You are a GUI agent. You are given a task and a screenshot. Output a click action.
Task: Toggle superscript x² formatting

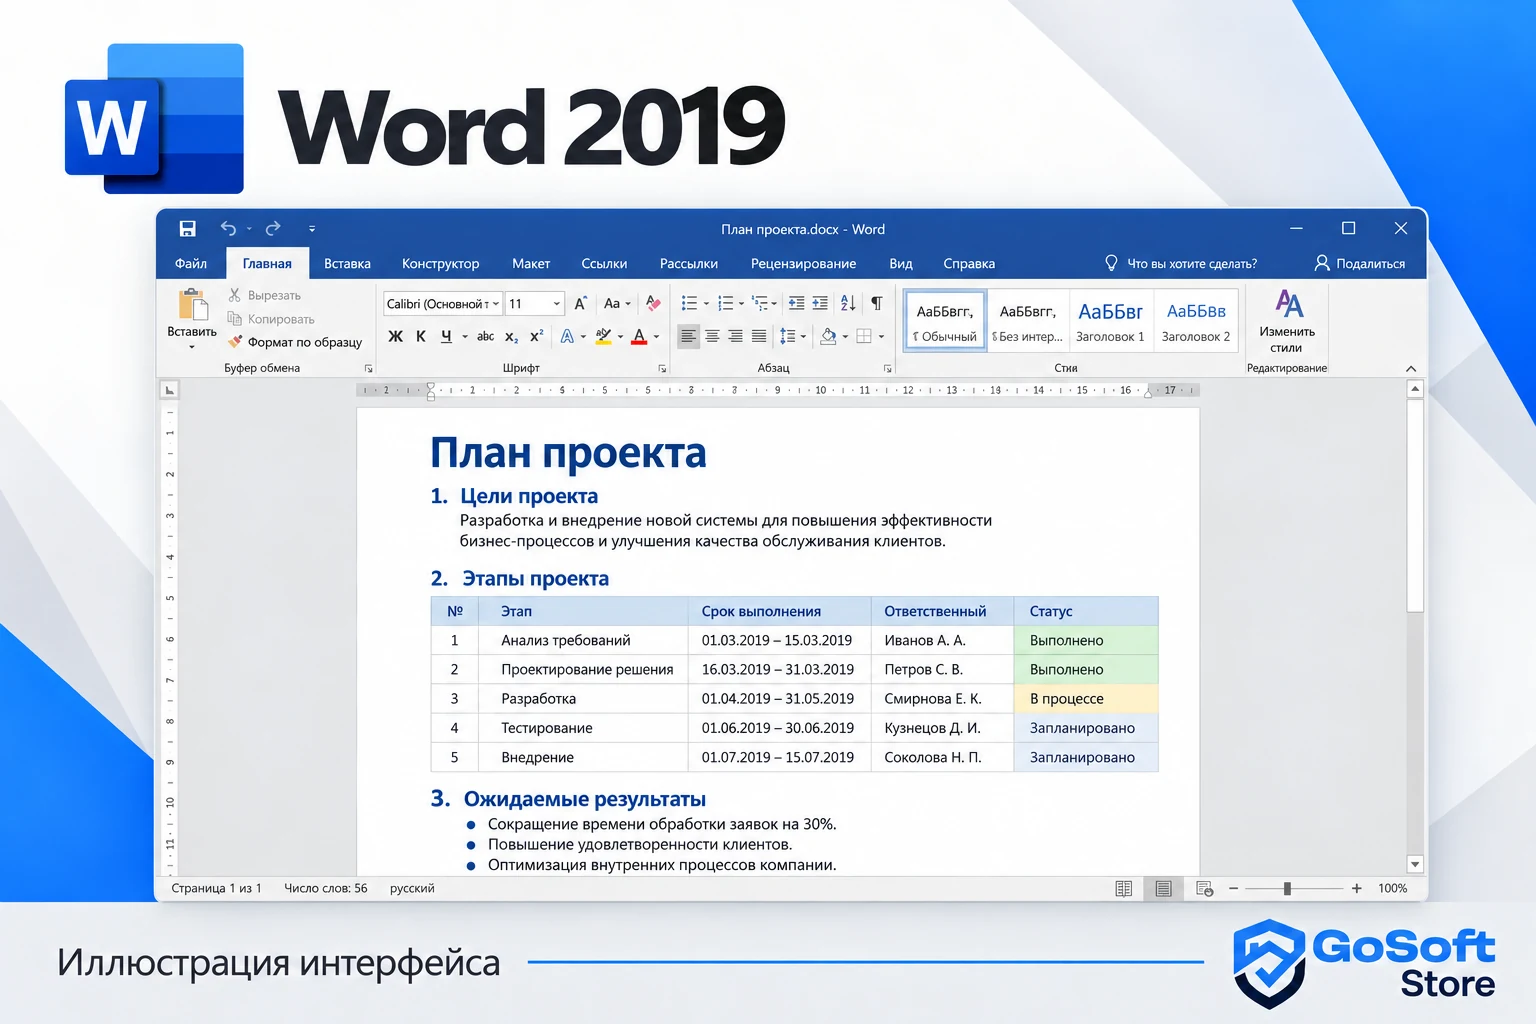537,336
